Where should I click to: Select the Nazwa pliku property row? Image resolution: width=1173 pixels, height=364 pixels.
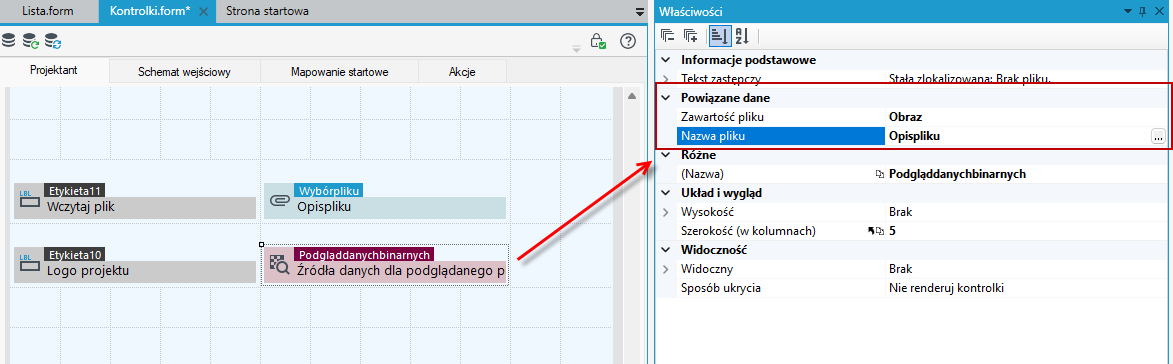(x=922, y=136)
